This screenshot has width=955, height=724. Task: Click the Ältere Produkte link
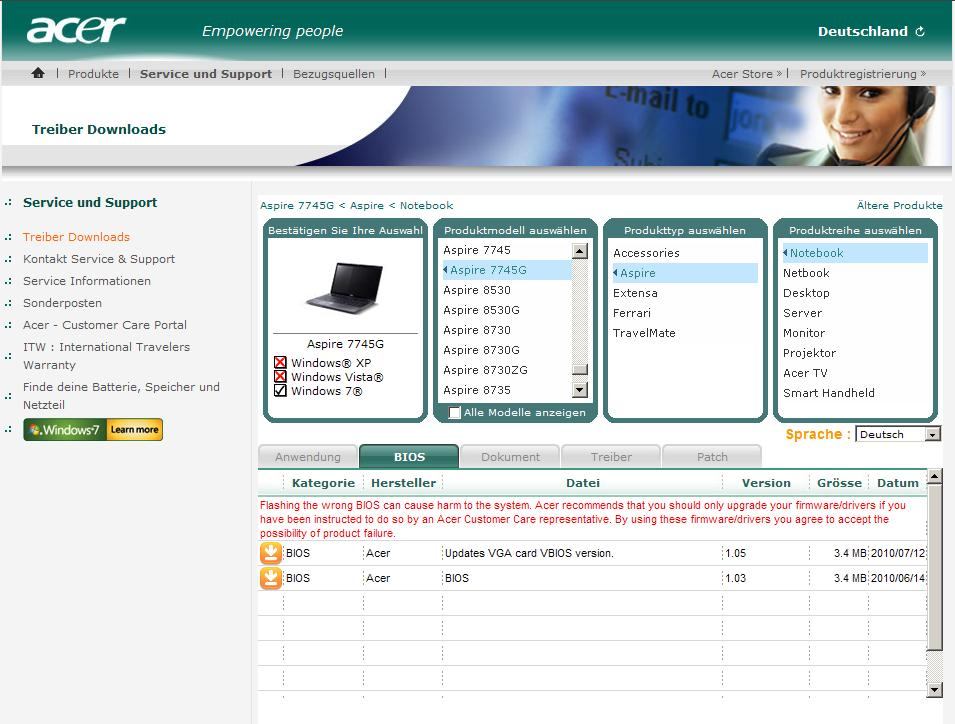899,205
